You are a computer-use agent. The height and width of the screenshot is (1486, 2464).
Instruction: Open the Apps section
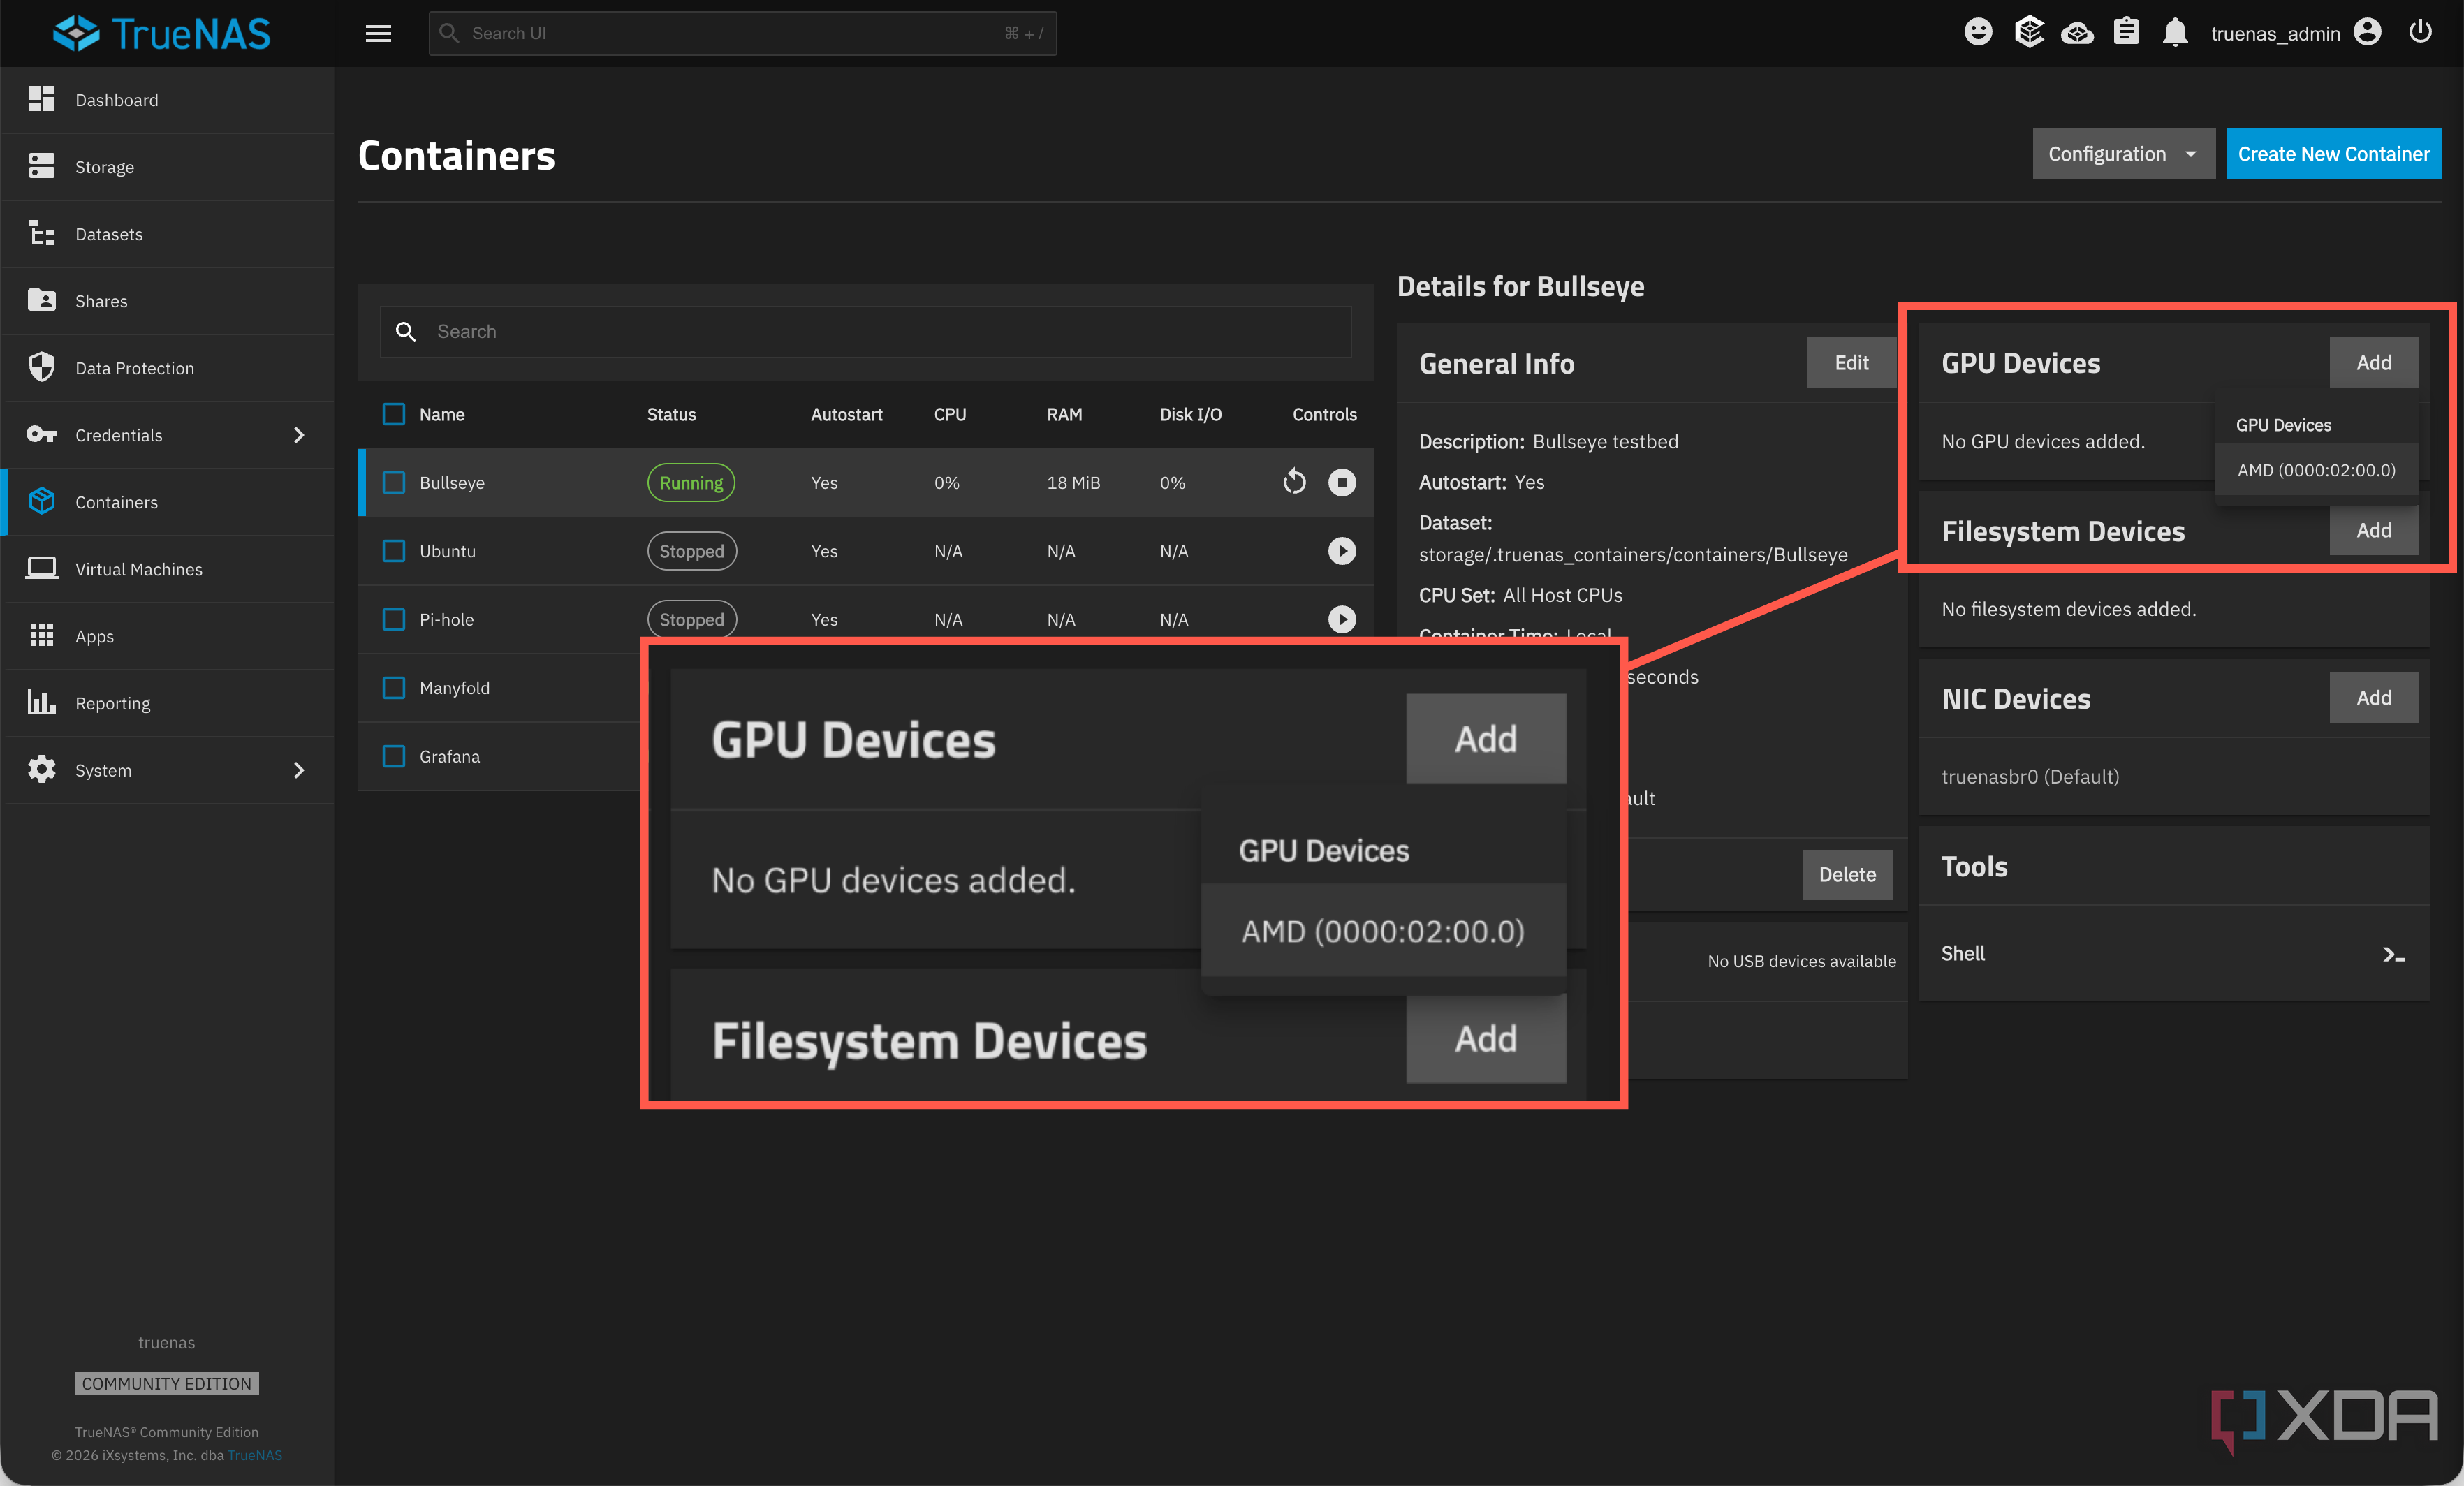167,636
